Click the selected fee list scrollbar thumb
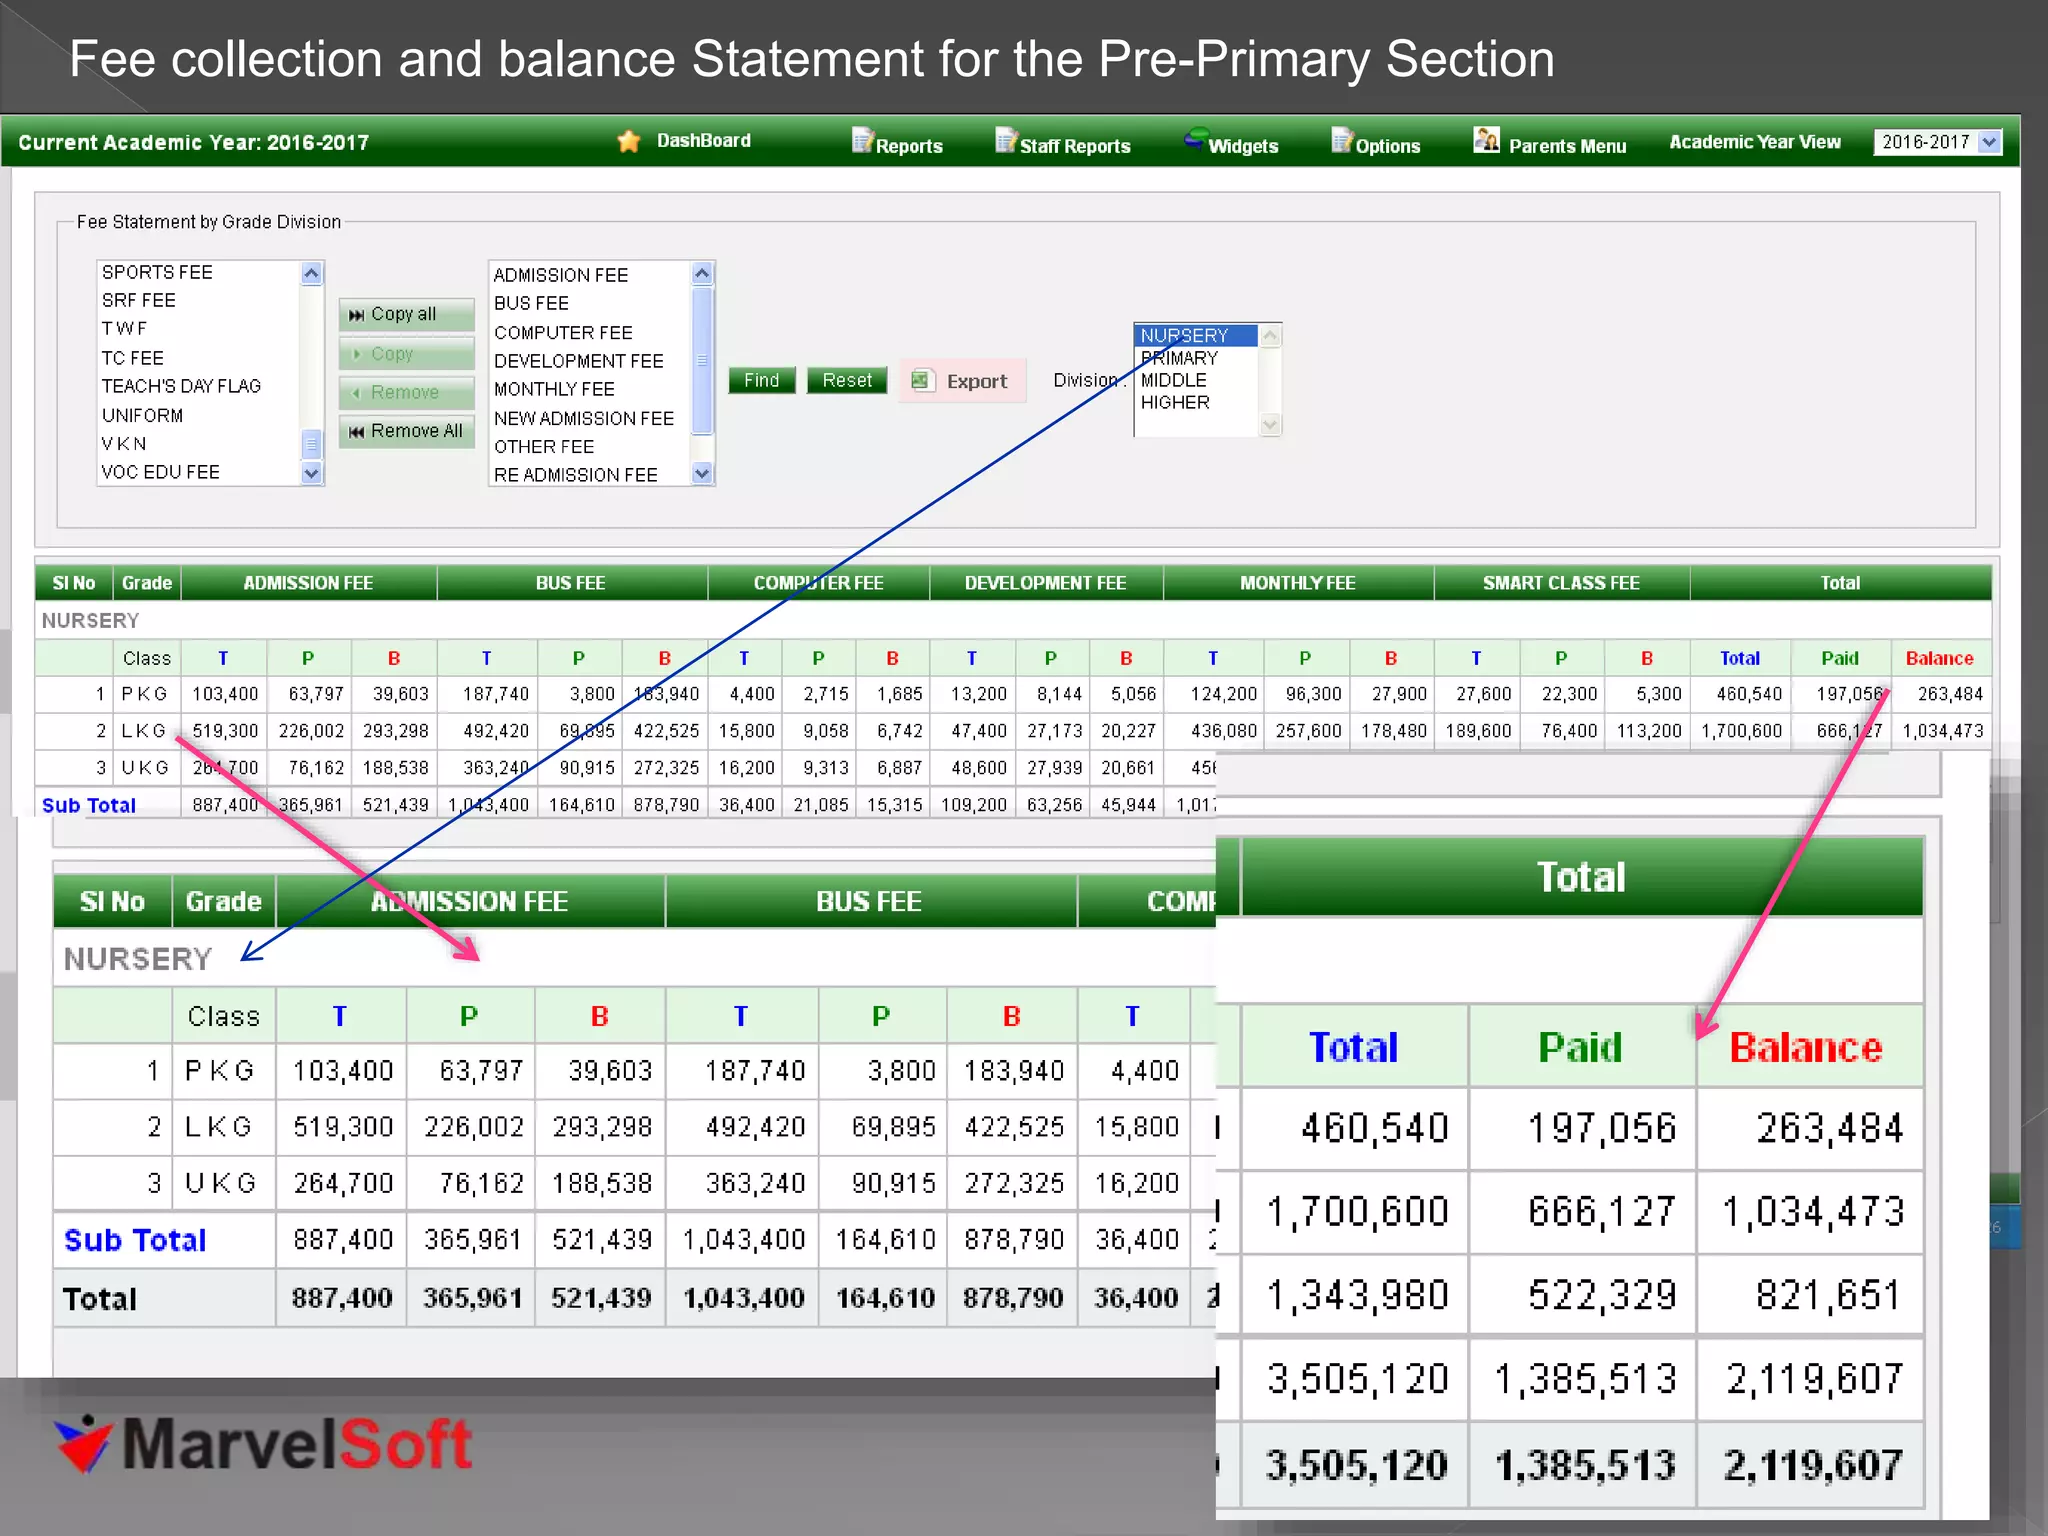The height and width of the screenshot is (1536, 2048). (x=702, y=360)
